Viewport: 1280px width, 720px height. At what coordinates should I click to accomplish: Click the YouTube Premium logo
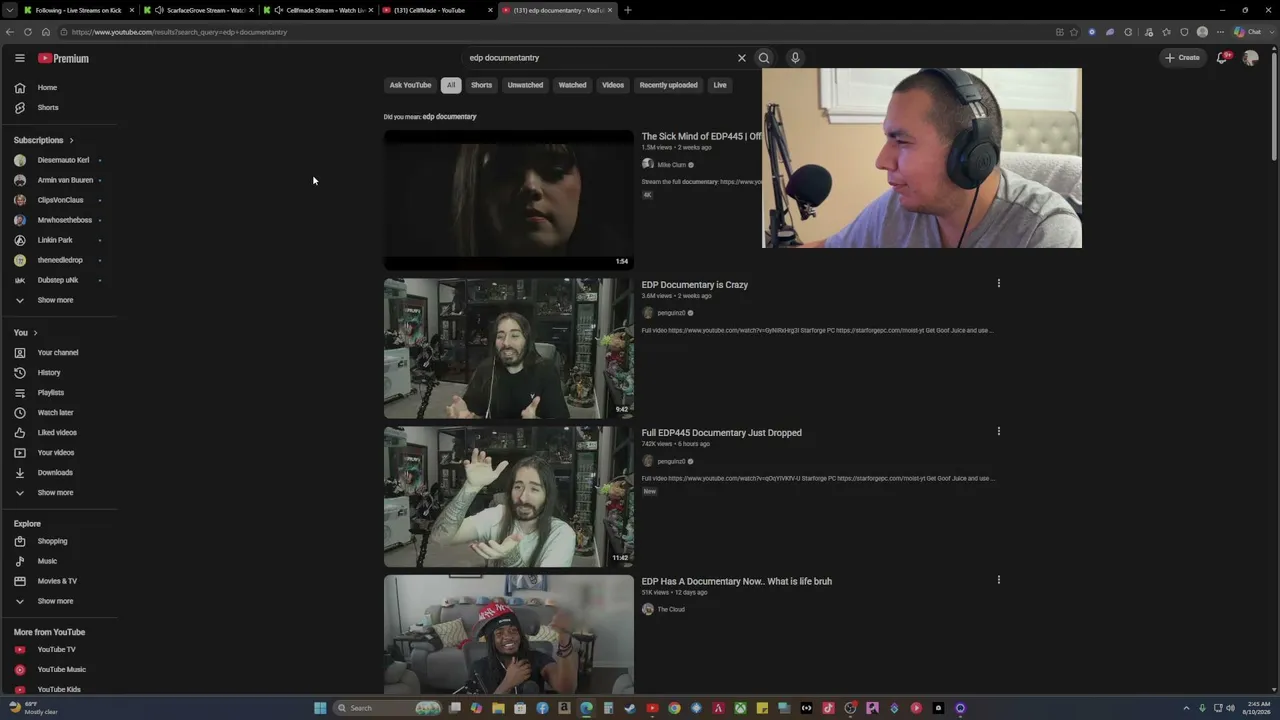[64, 58]
